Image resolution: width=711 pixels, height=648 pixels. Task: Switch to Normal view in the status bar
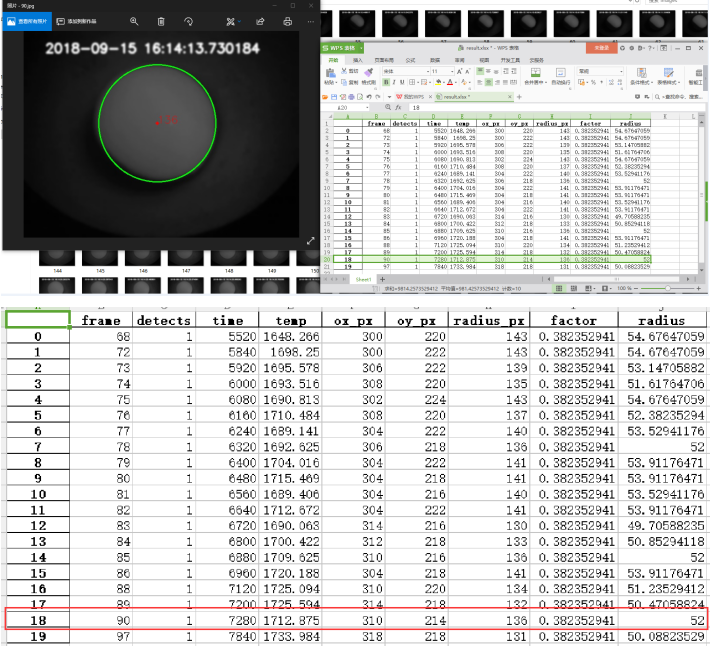coord(559,288)
